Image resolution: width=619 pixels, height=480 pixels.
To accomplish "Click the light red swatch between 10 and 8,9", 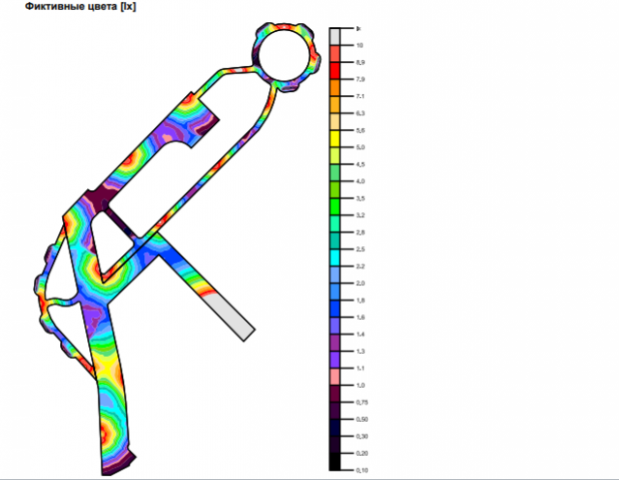I will pos(334,54).
